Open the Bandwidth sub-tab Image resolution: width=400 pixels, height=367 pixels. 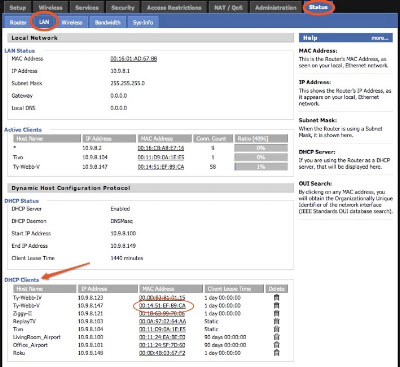point(107,22)
